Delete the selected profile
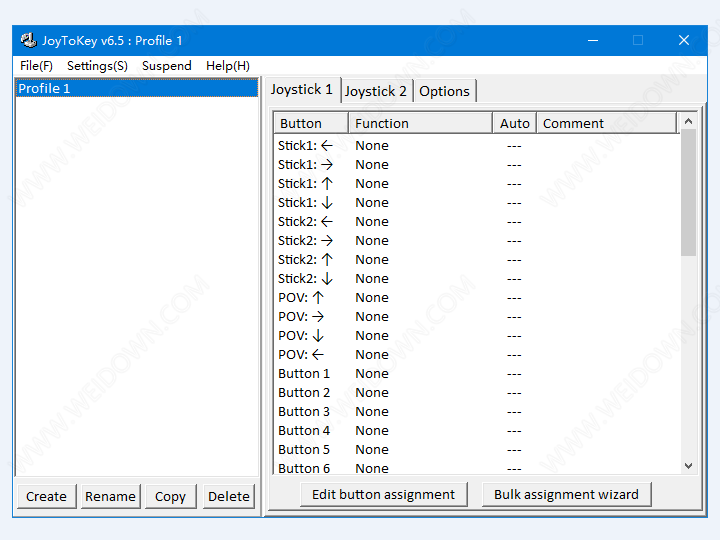 228,496
